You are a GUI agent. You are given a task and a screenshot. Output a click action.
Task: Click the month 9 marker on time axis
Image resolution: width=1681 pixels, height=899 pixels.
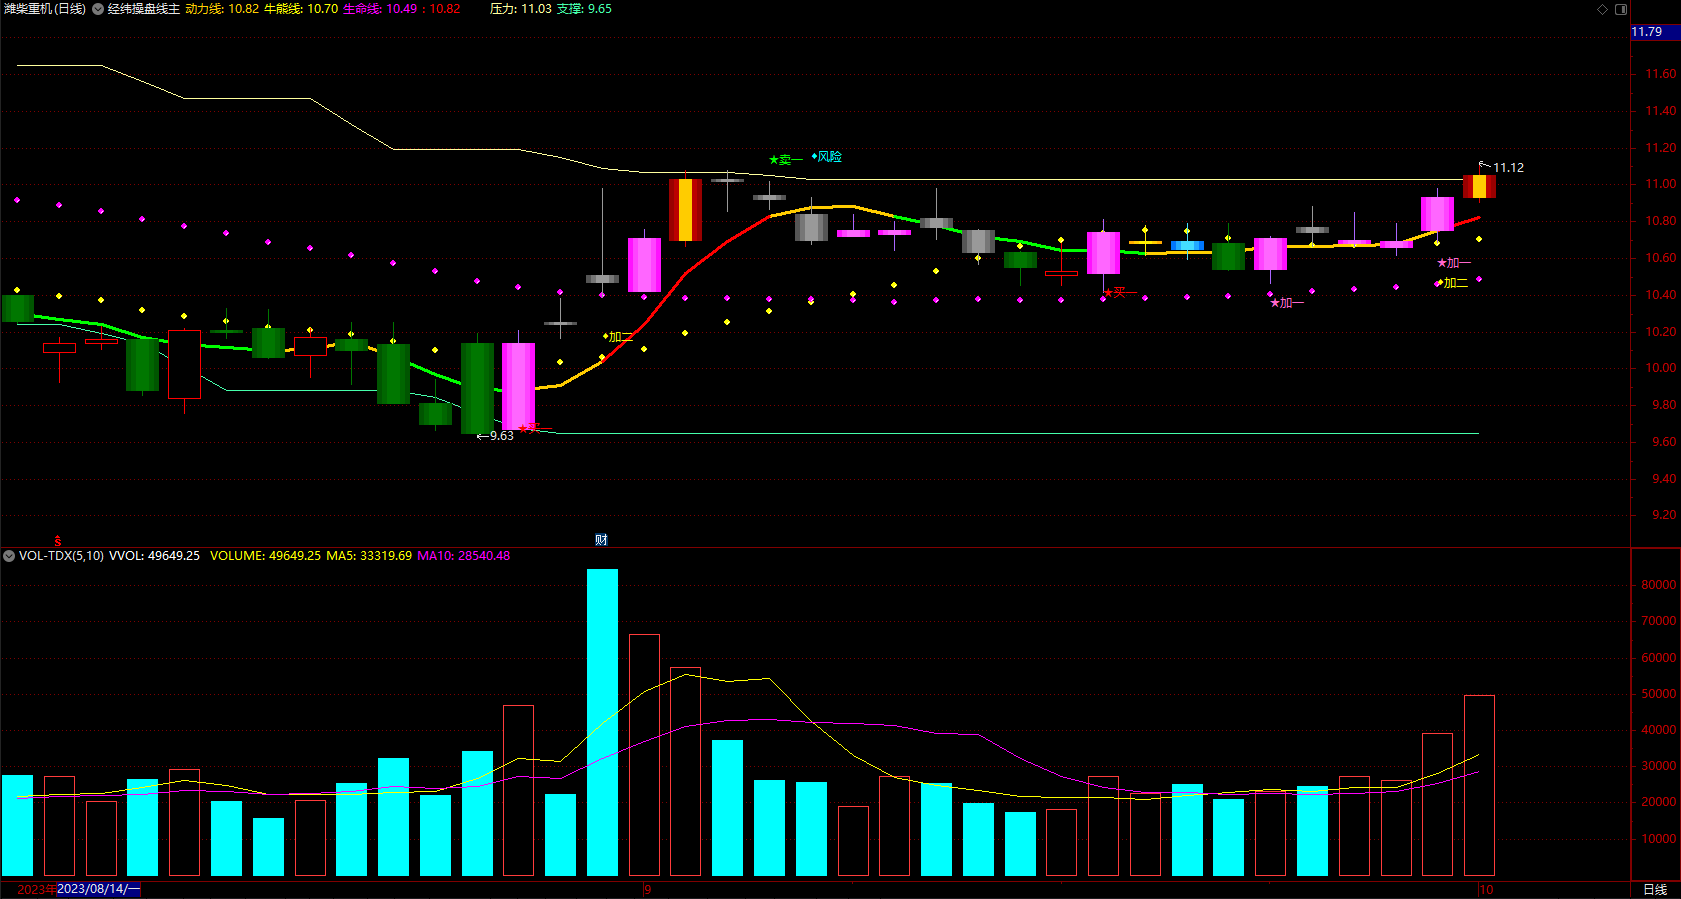648,889
